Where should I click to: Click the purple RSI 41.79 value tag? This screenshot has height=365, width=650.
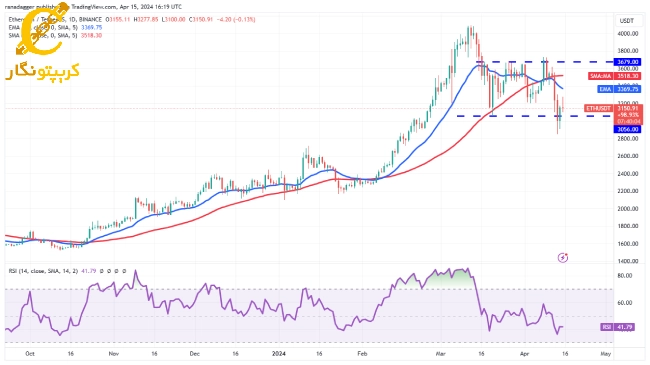tap(617, 327)
